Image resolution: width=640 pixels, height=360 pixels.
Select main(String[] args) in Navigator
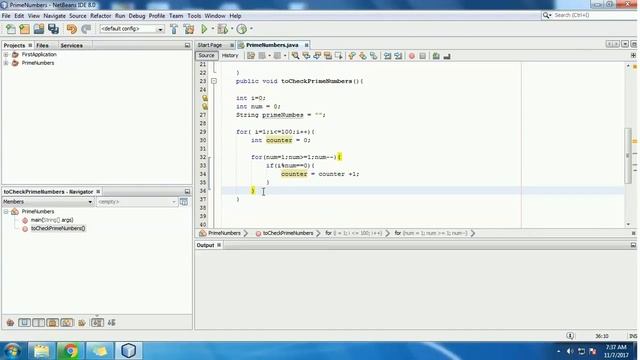point(52,220)
